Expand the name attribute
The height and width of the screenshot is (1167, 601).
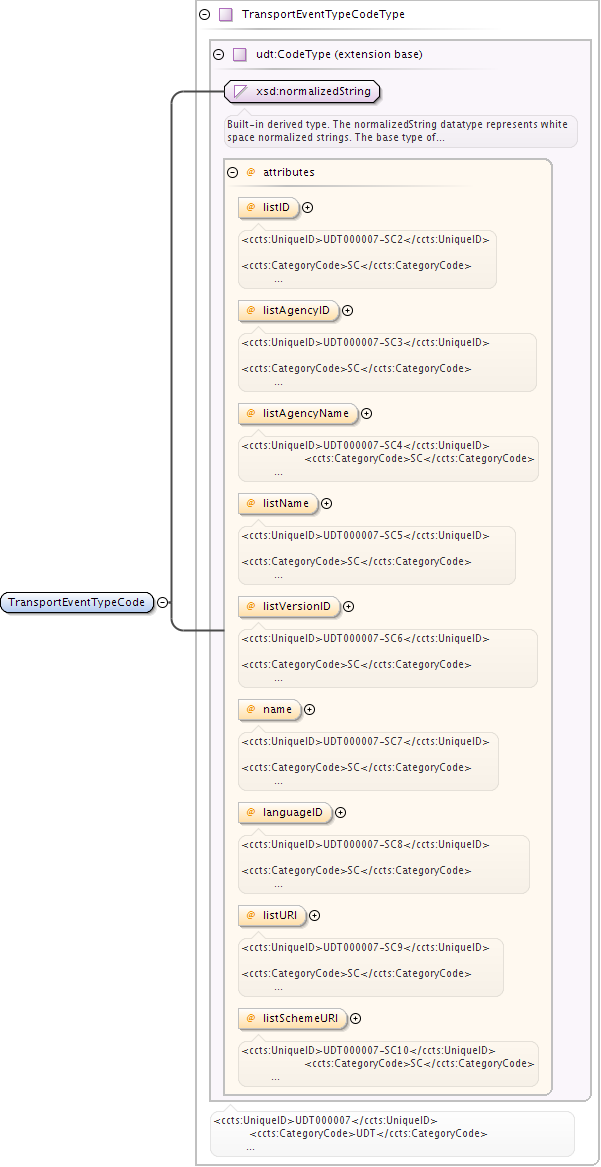click(x=310, y=710)
